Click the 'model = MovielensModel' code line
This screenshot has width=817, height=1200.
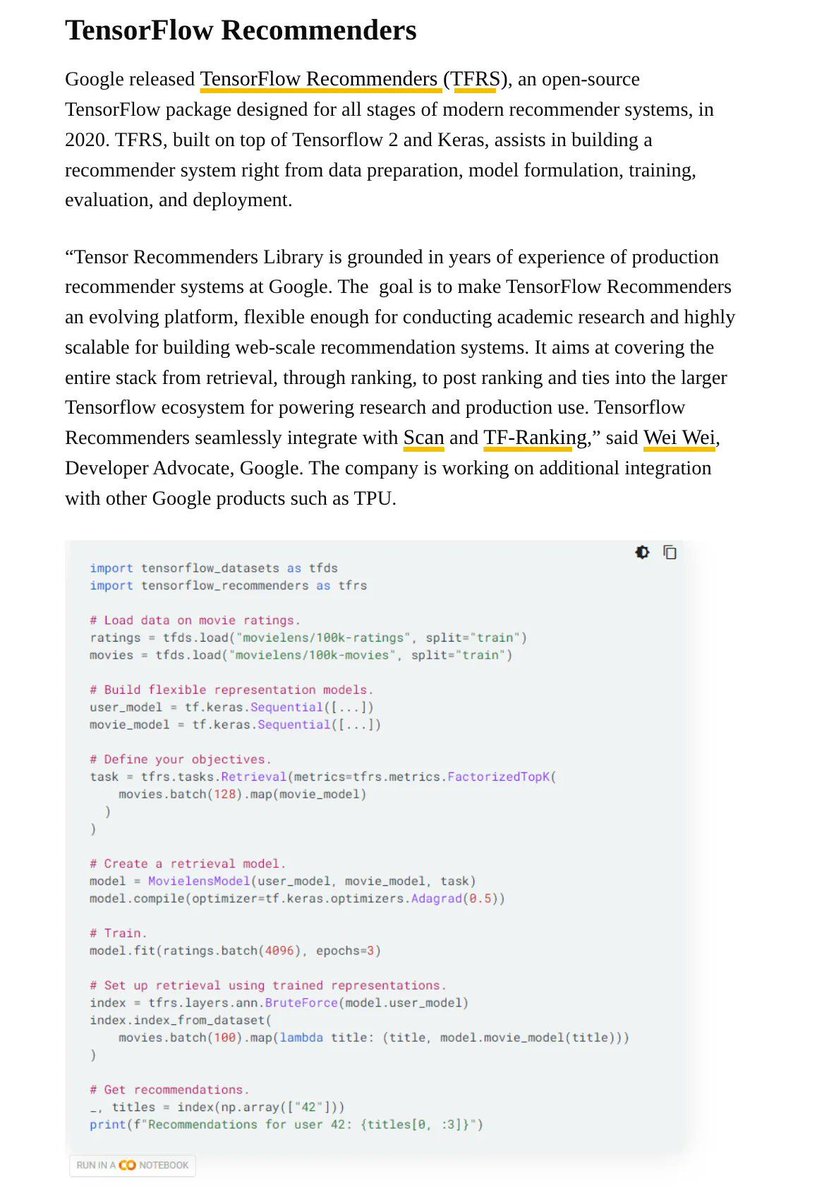[x=283, y=881]
